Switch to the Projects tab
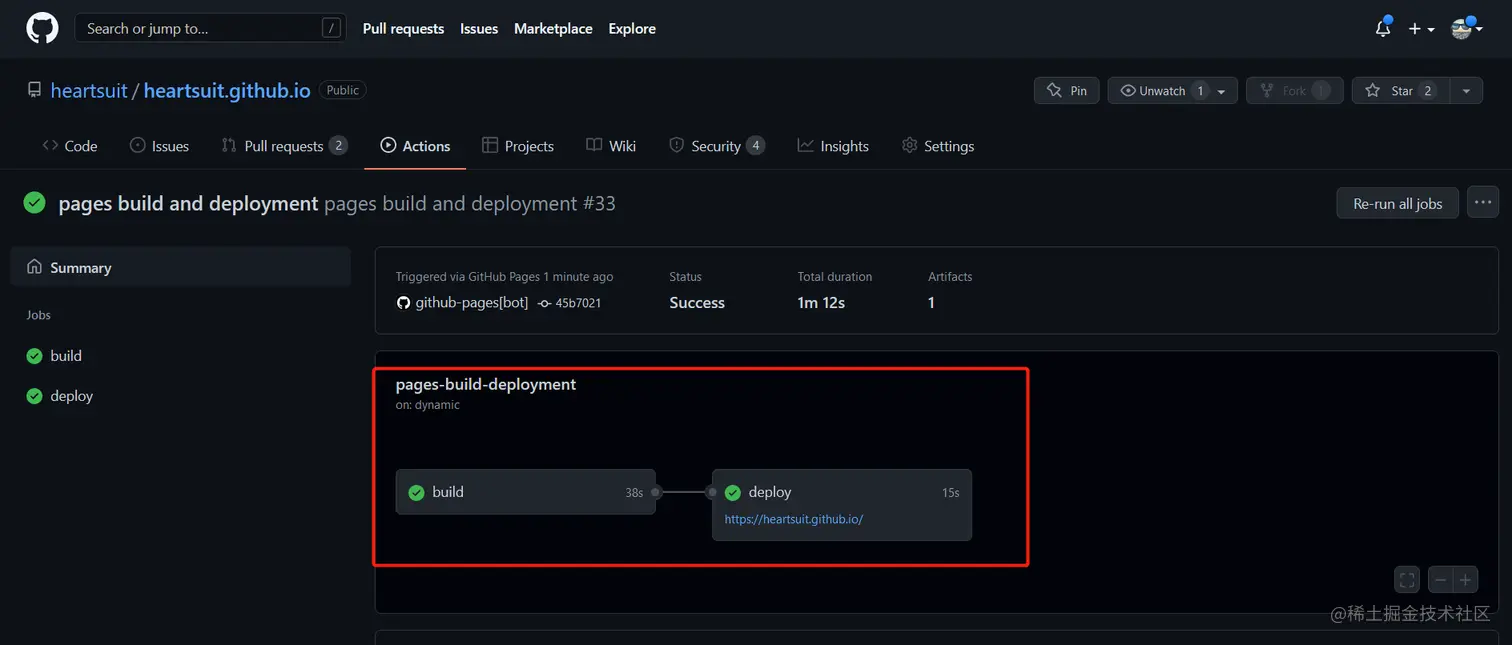The width and height of the screenshot is (1512, 645). point(518,146)
